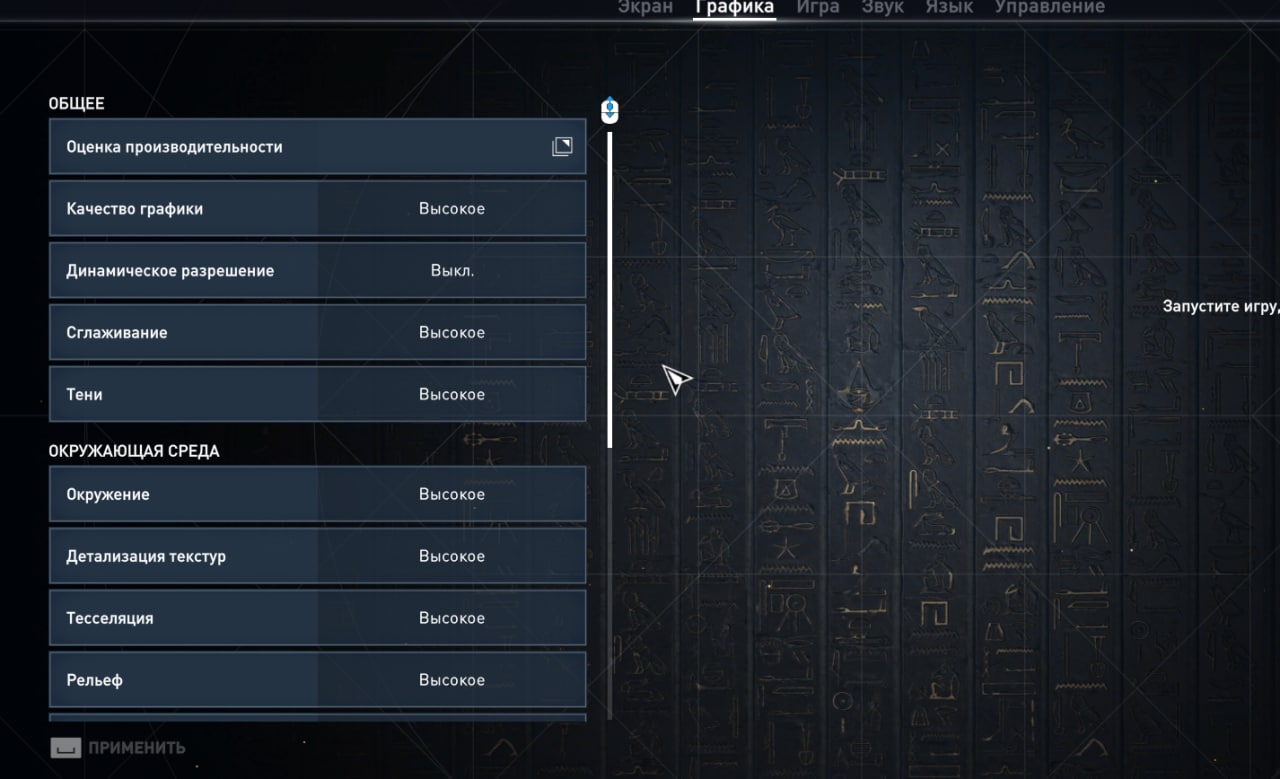Click the mouse scroll icon above the scrollbar

point(610,110)
